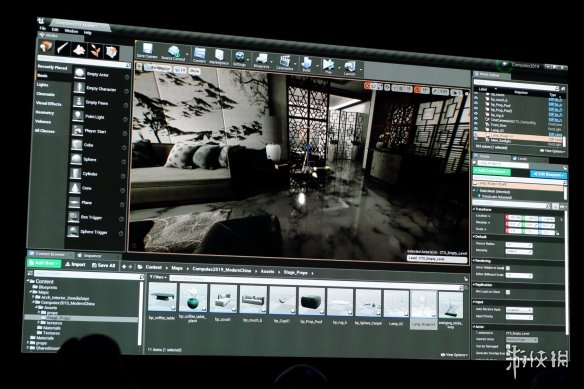Click the Build toolbar icon
584x389 pixels.
(x=307, y=64)
